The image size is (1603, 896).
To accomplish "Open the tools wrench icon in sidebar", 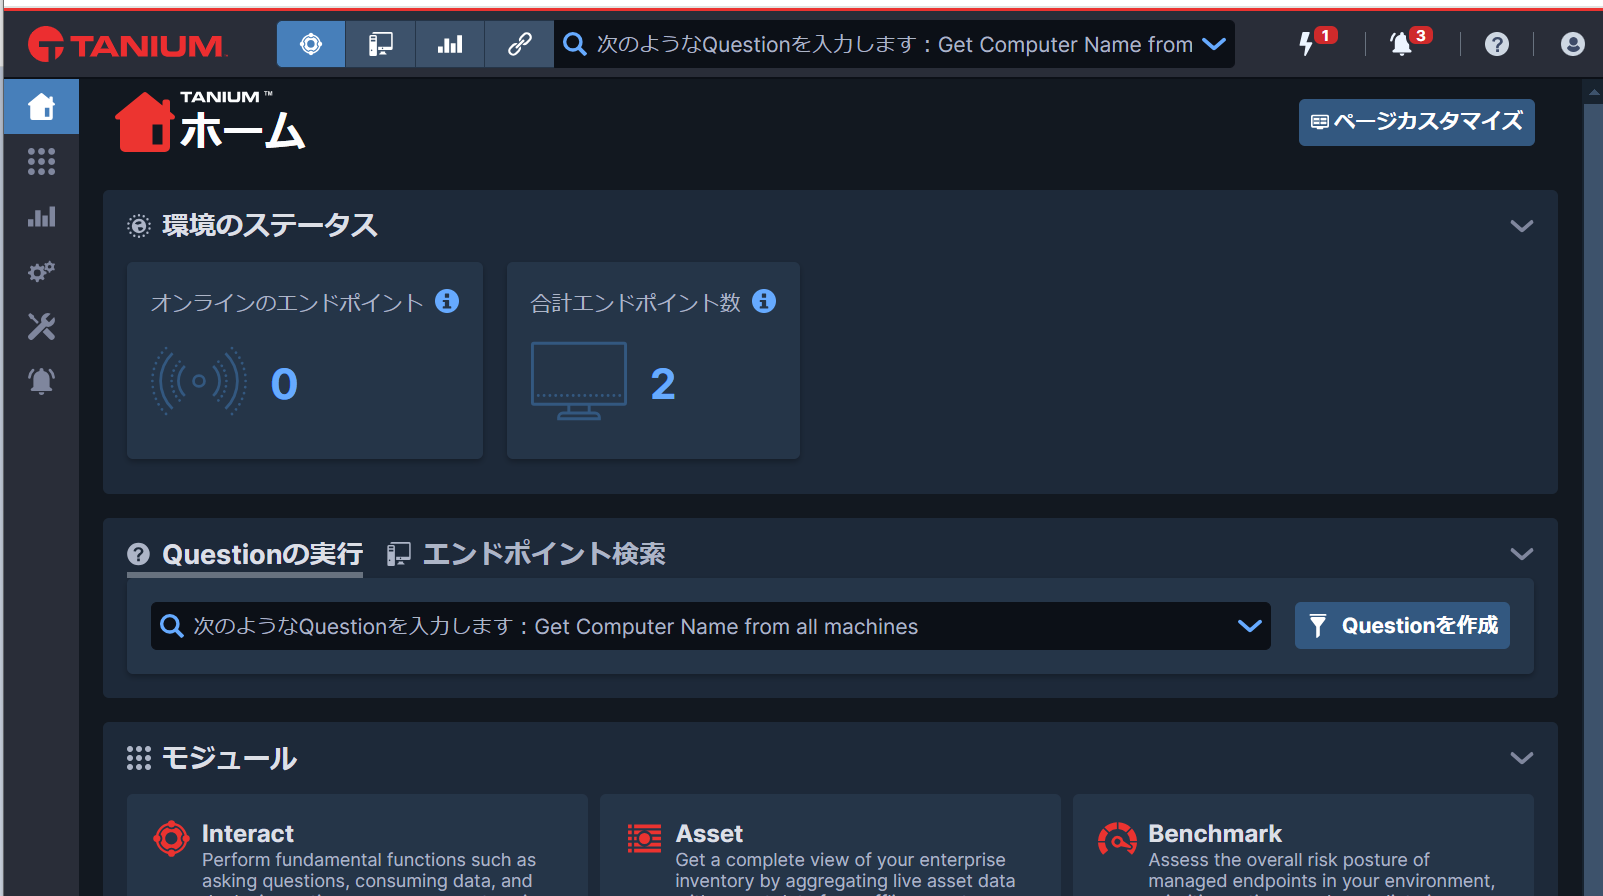I will coord(41,326).
